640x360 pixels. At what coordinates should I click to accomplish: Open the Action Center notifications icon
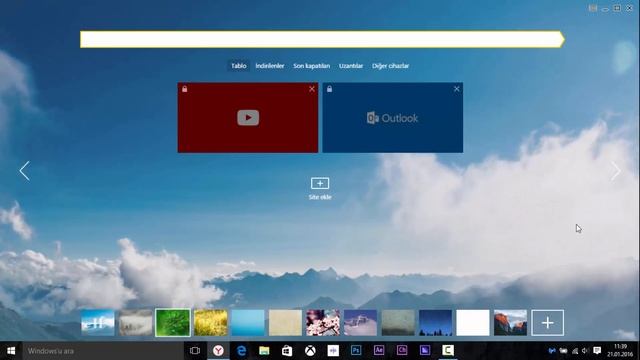pos(597,351)
